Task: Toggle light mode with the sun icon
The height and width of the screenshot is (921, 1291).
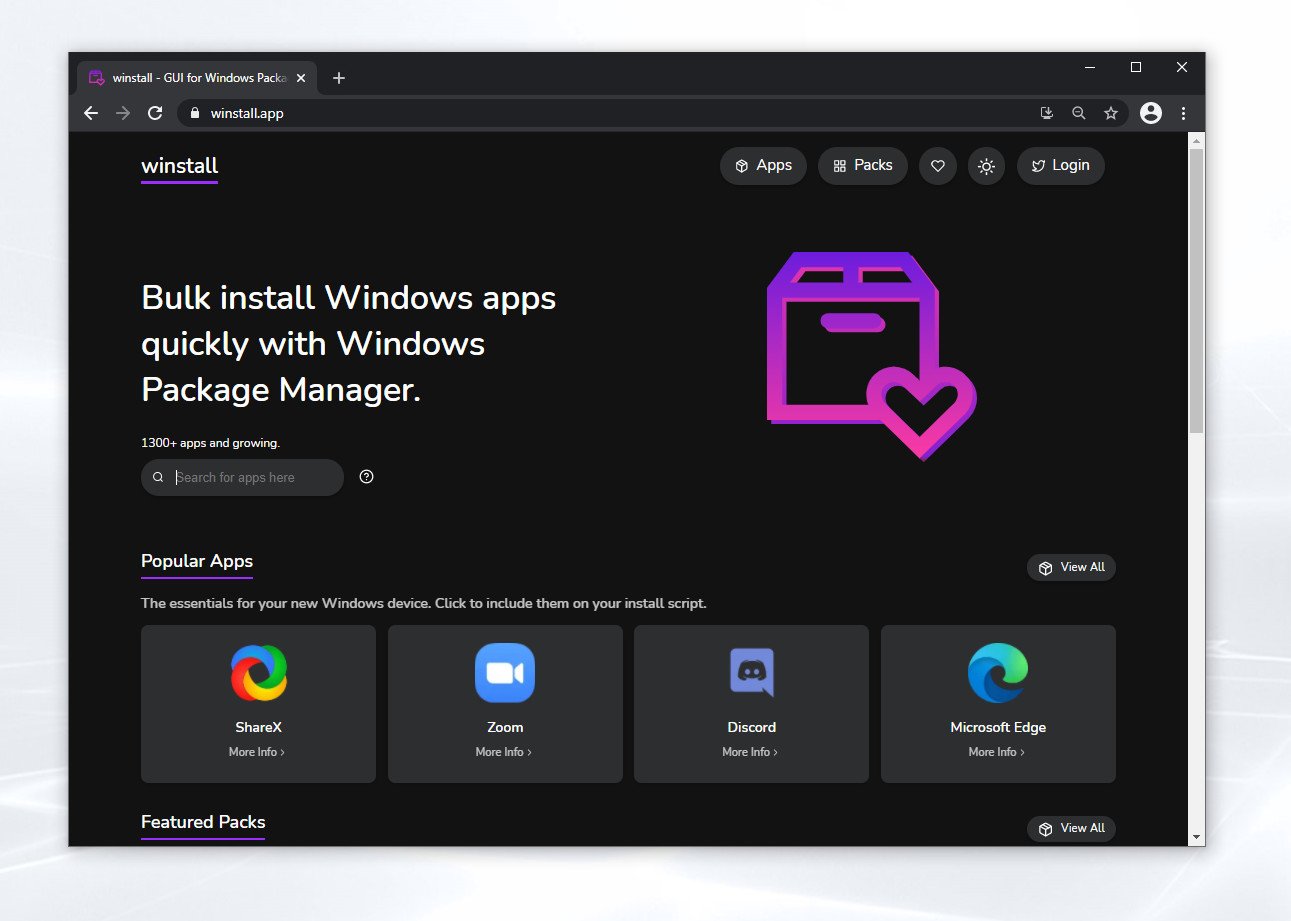Action: [986, 165]
